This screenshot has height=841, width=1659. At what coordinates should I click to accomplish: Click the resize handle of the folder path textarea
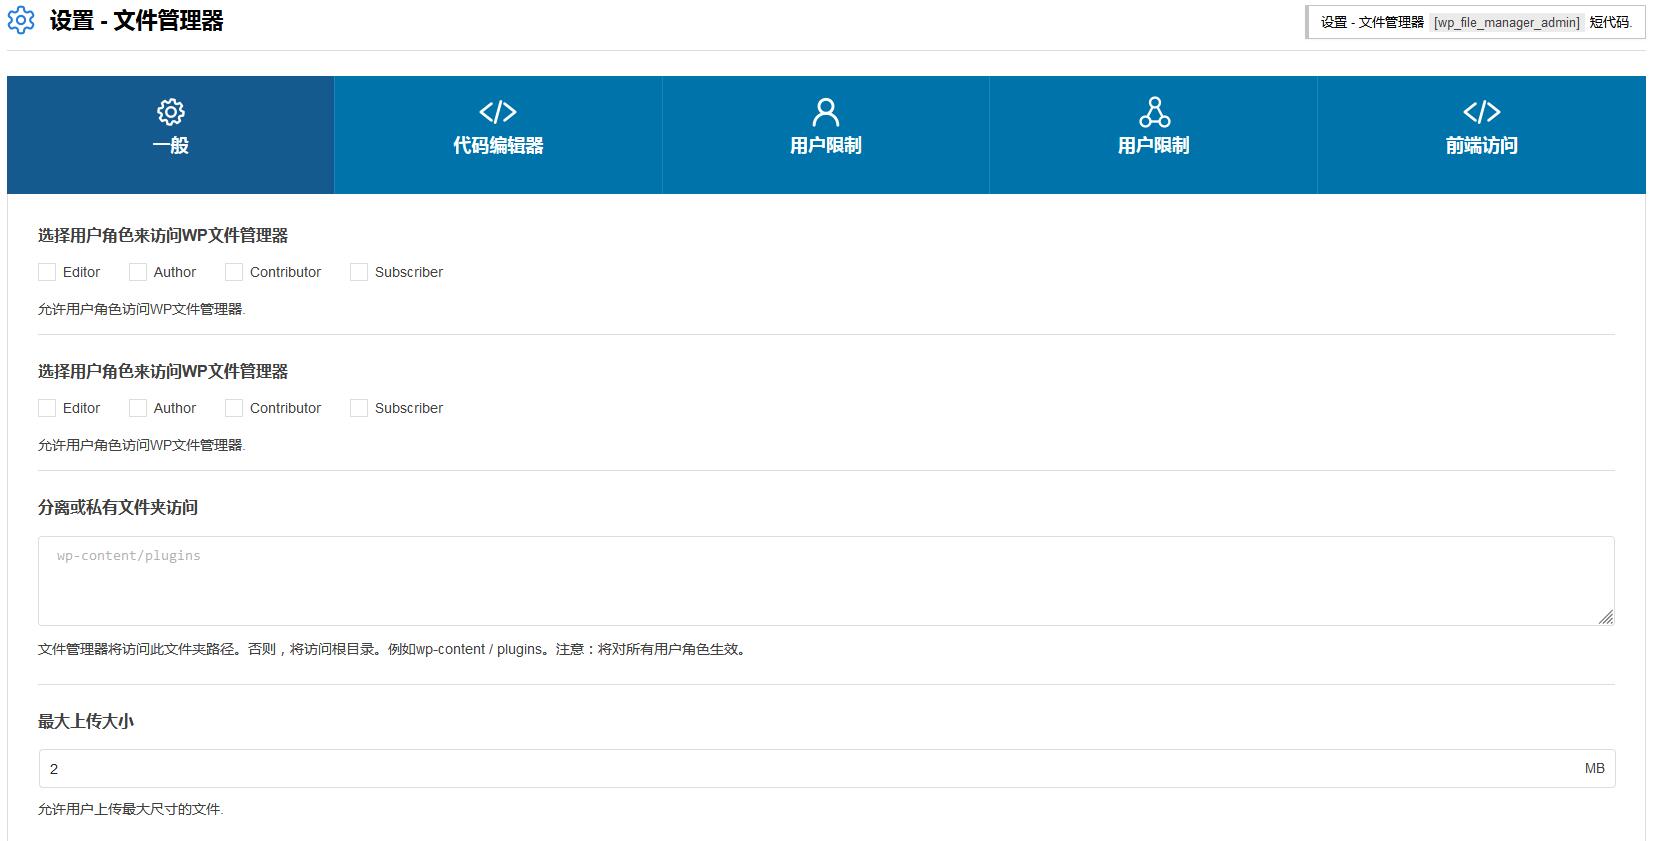[1605, 617]
